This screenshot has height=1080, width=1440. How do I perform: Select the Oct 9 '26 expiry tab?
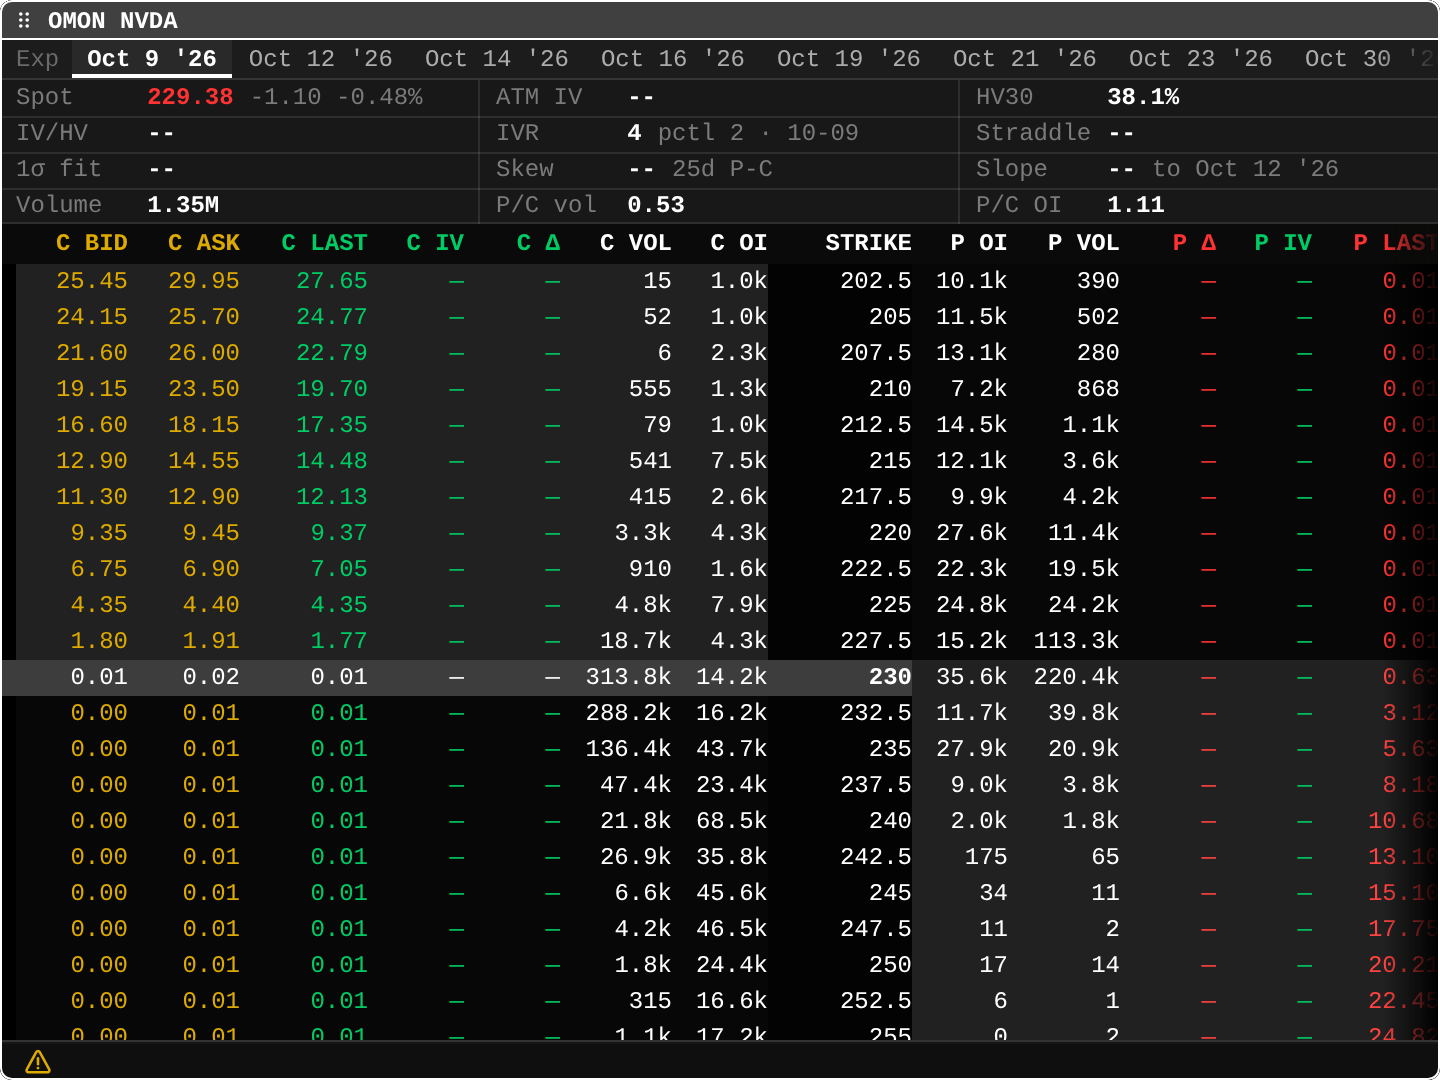152,58
